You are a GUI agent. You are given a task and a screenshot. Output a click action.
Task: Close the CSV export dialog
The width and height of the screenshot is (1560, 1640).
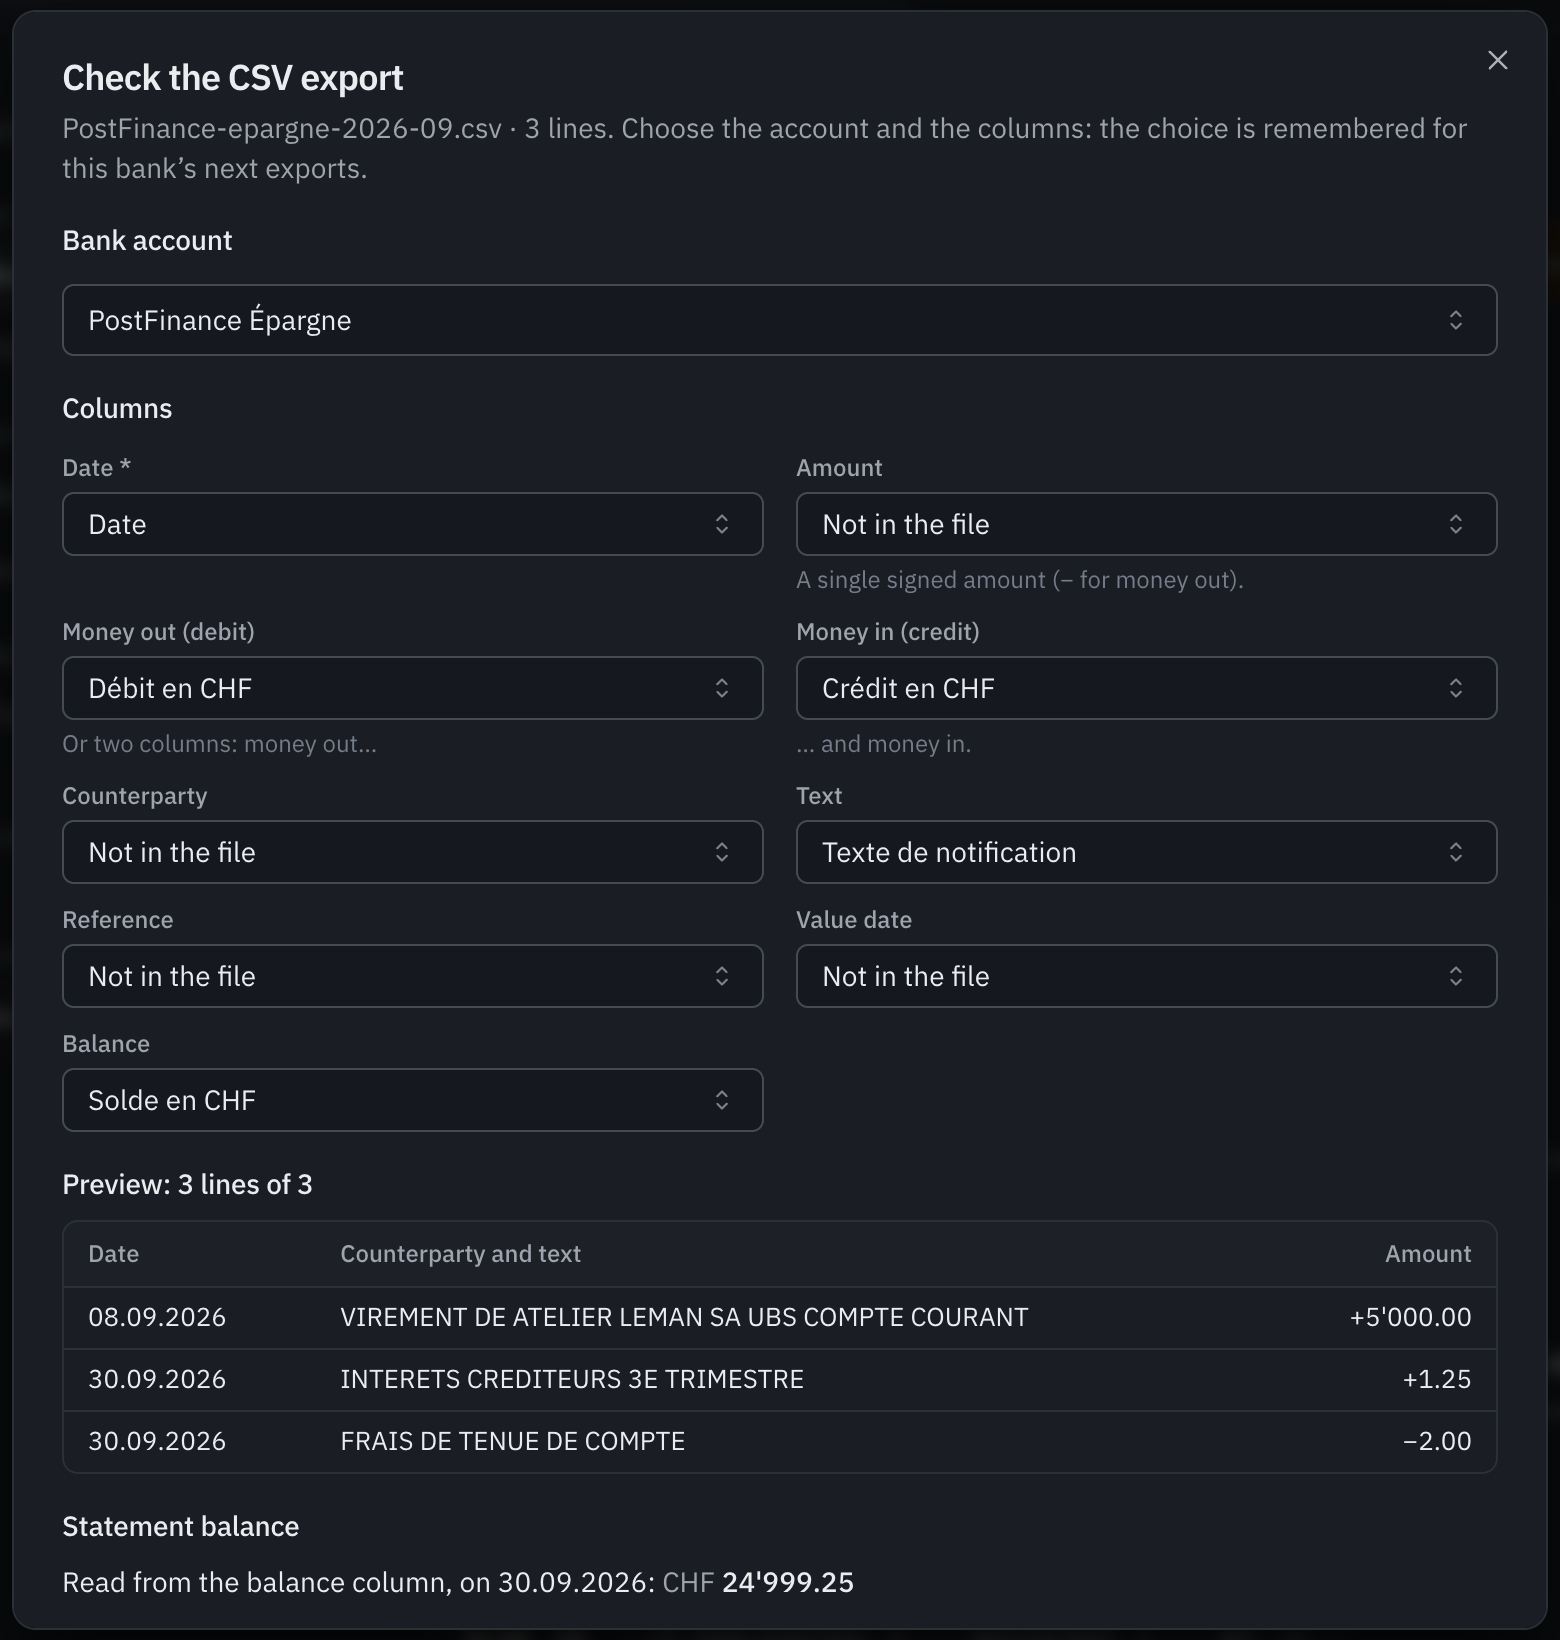pyautogui.click(x=1497, y=60)
